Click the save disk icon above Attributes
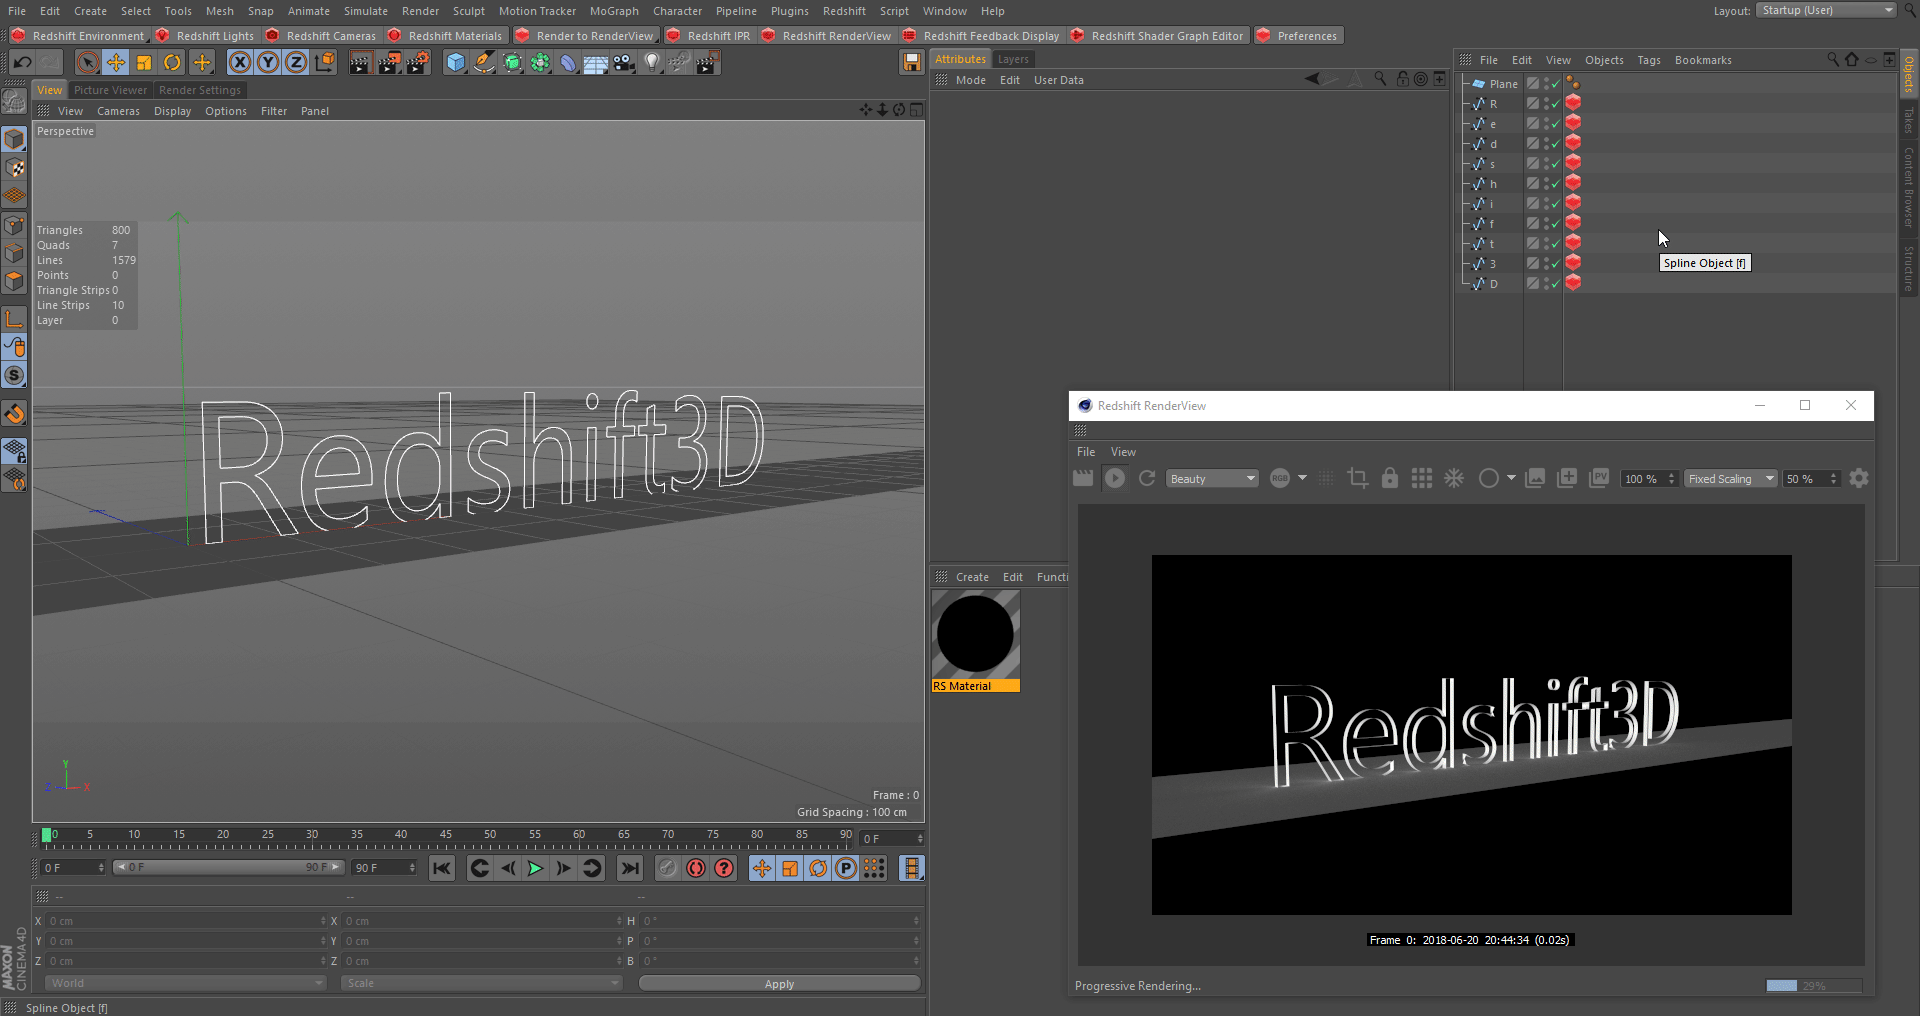The image size is (1920, 1016). pos(911,63)
